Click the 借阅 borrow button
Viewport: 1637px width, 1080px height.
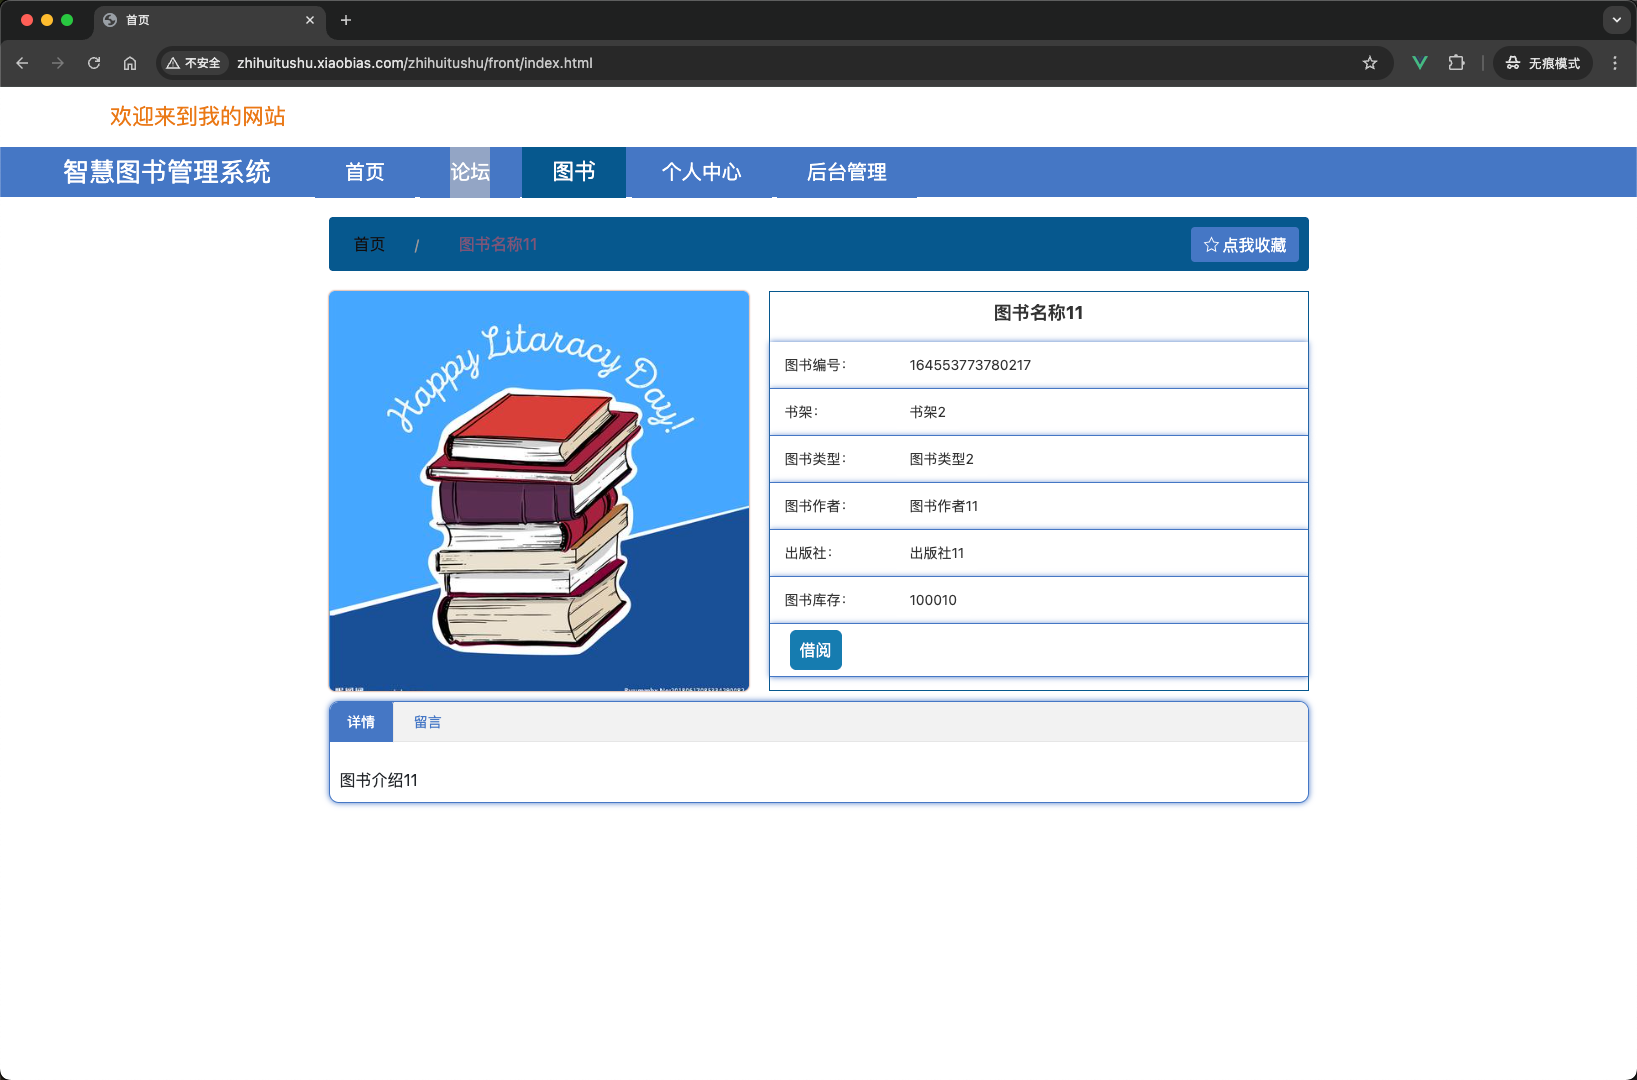point(816,650)
